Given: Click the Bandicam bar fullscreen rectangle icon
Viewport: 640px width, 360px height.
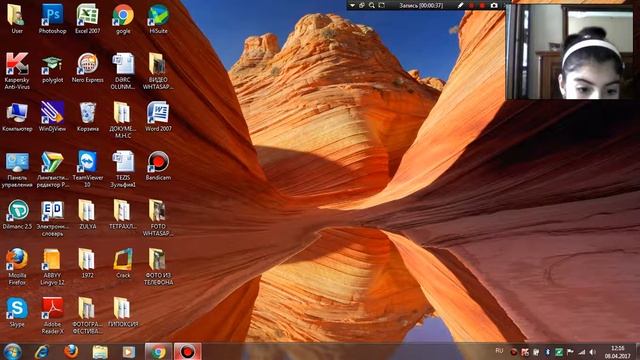Looking at the screenshot, I should coord(382,5).
